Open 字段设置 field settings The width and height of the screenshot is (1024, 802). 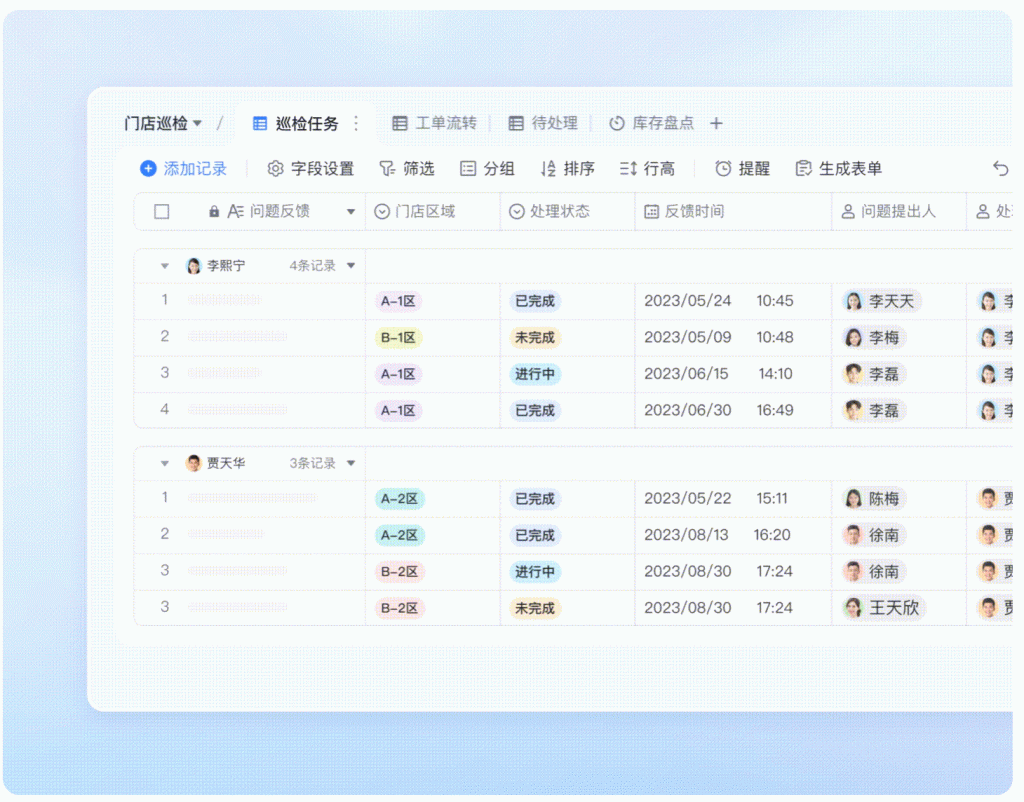(311, 169)
